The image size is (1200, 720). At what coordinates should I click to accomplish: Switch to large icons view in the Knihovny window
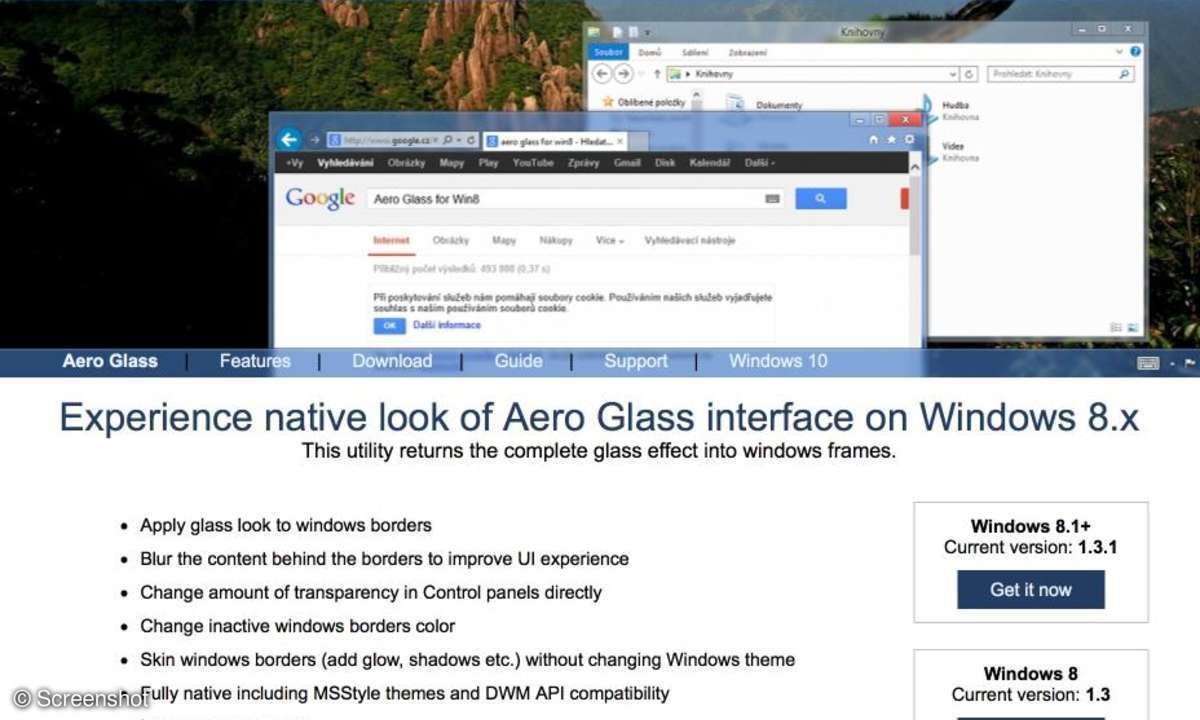[1132, 327]
